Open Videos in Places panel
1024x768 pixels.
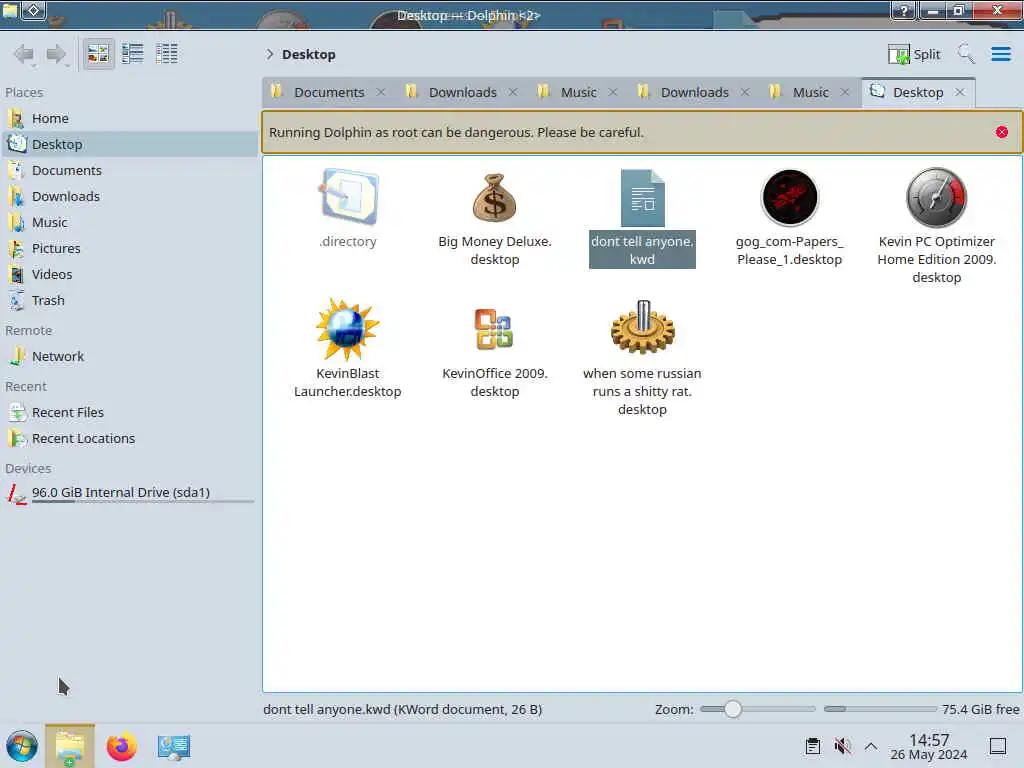pos(129,275)
